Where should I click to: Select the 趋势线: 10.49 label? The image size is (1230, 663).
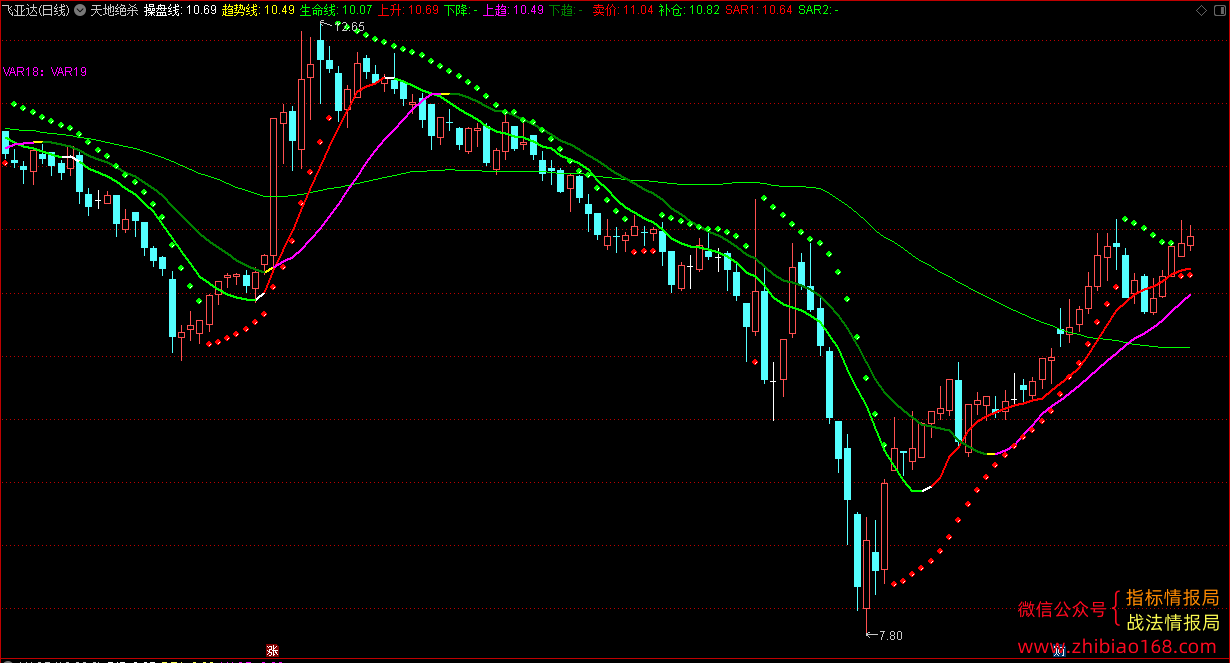coord(258,10)
